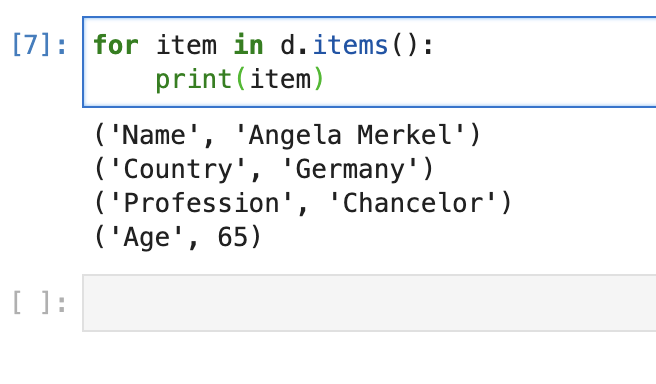Click the 'Country' key in output
Viewport: 656px width, 384px height.
pos(178,169)
